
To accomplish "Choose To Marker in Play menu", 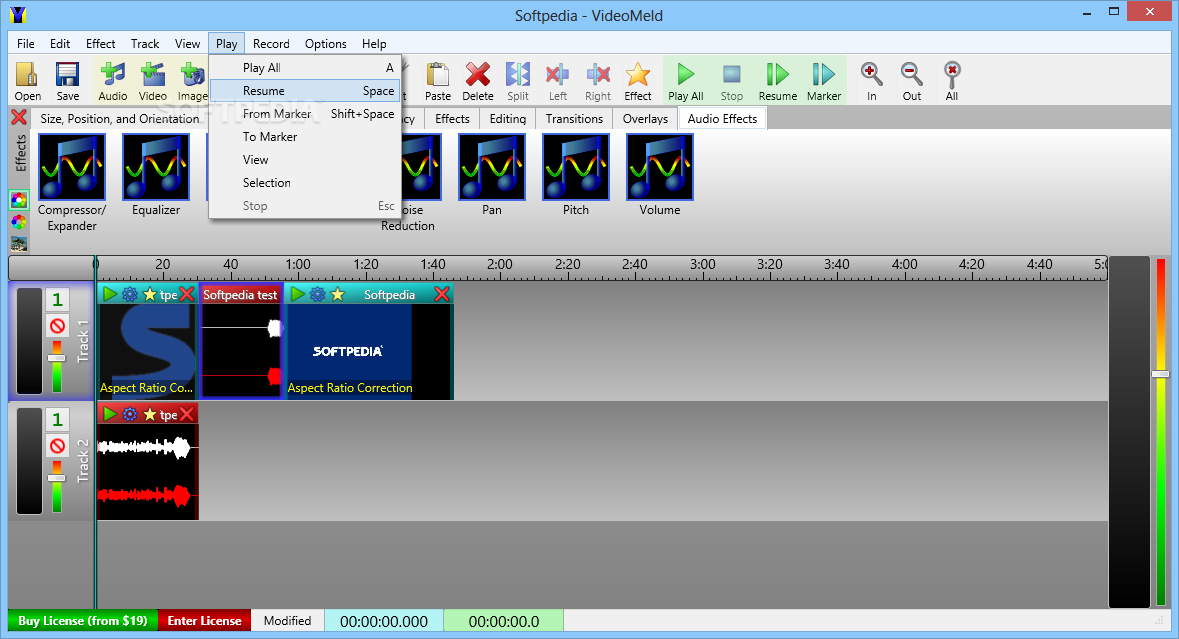I will [305, 137].
